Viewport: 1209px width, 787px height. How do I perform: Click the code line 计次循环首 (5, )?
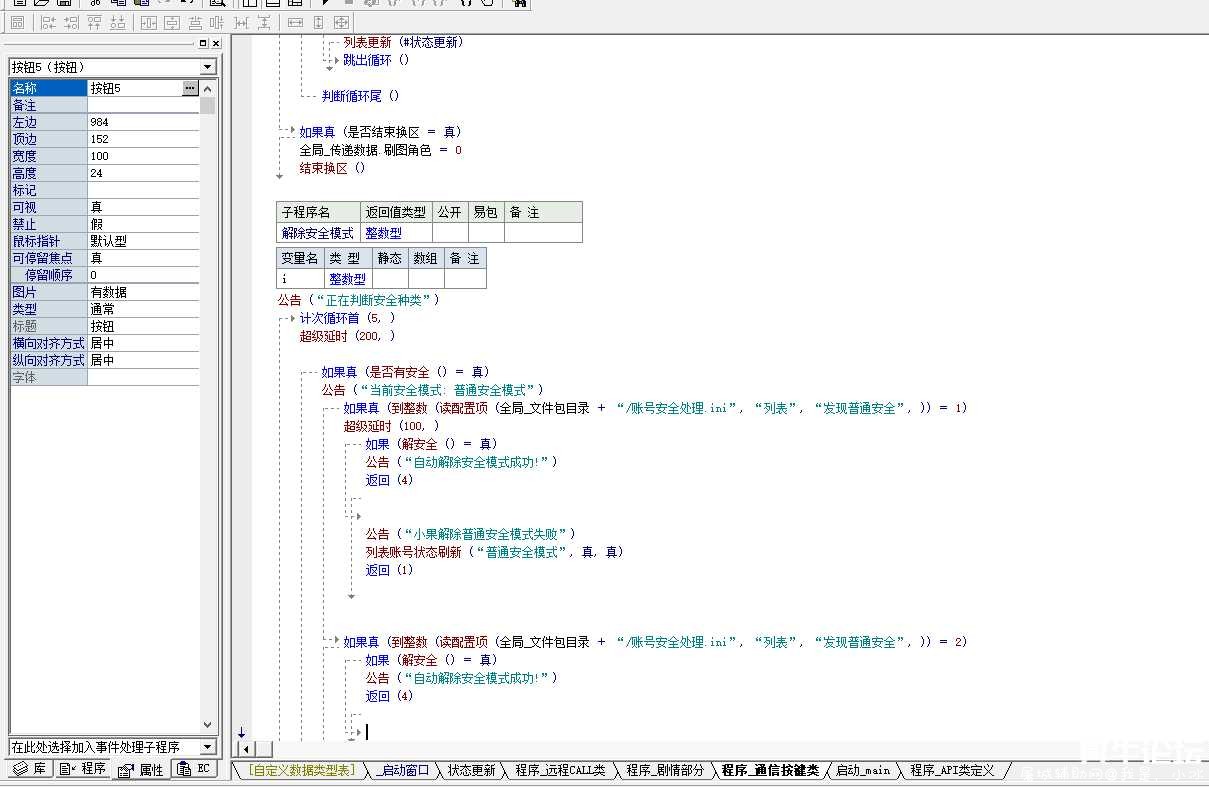click(x=347, y=318)
